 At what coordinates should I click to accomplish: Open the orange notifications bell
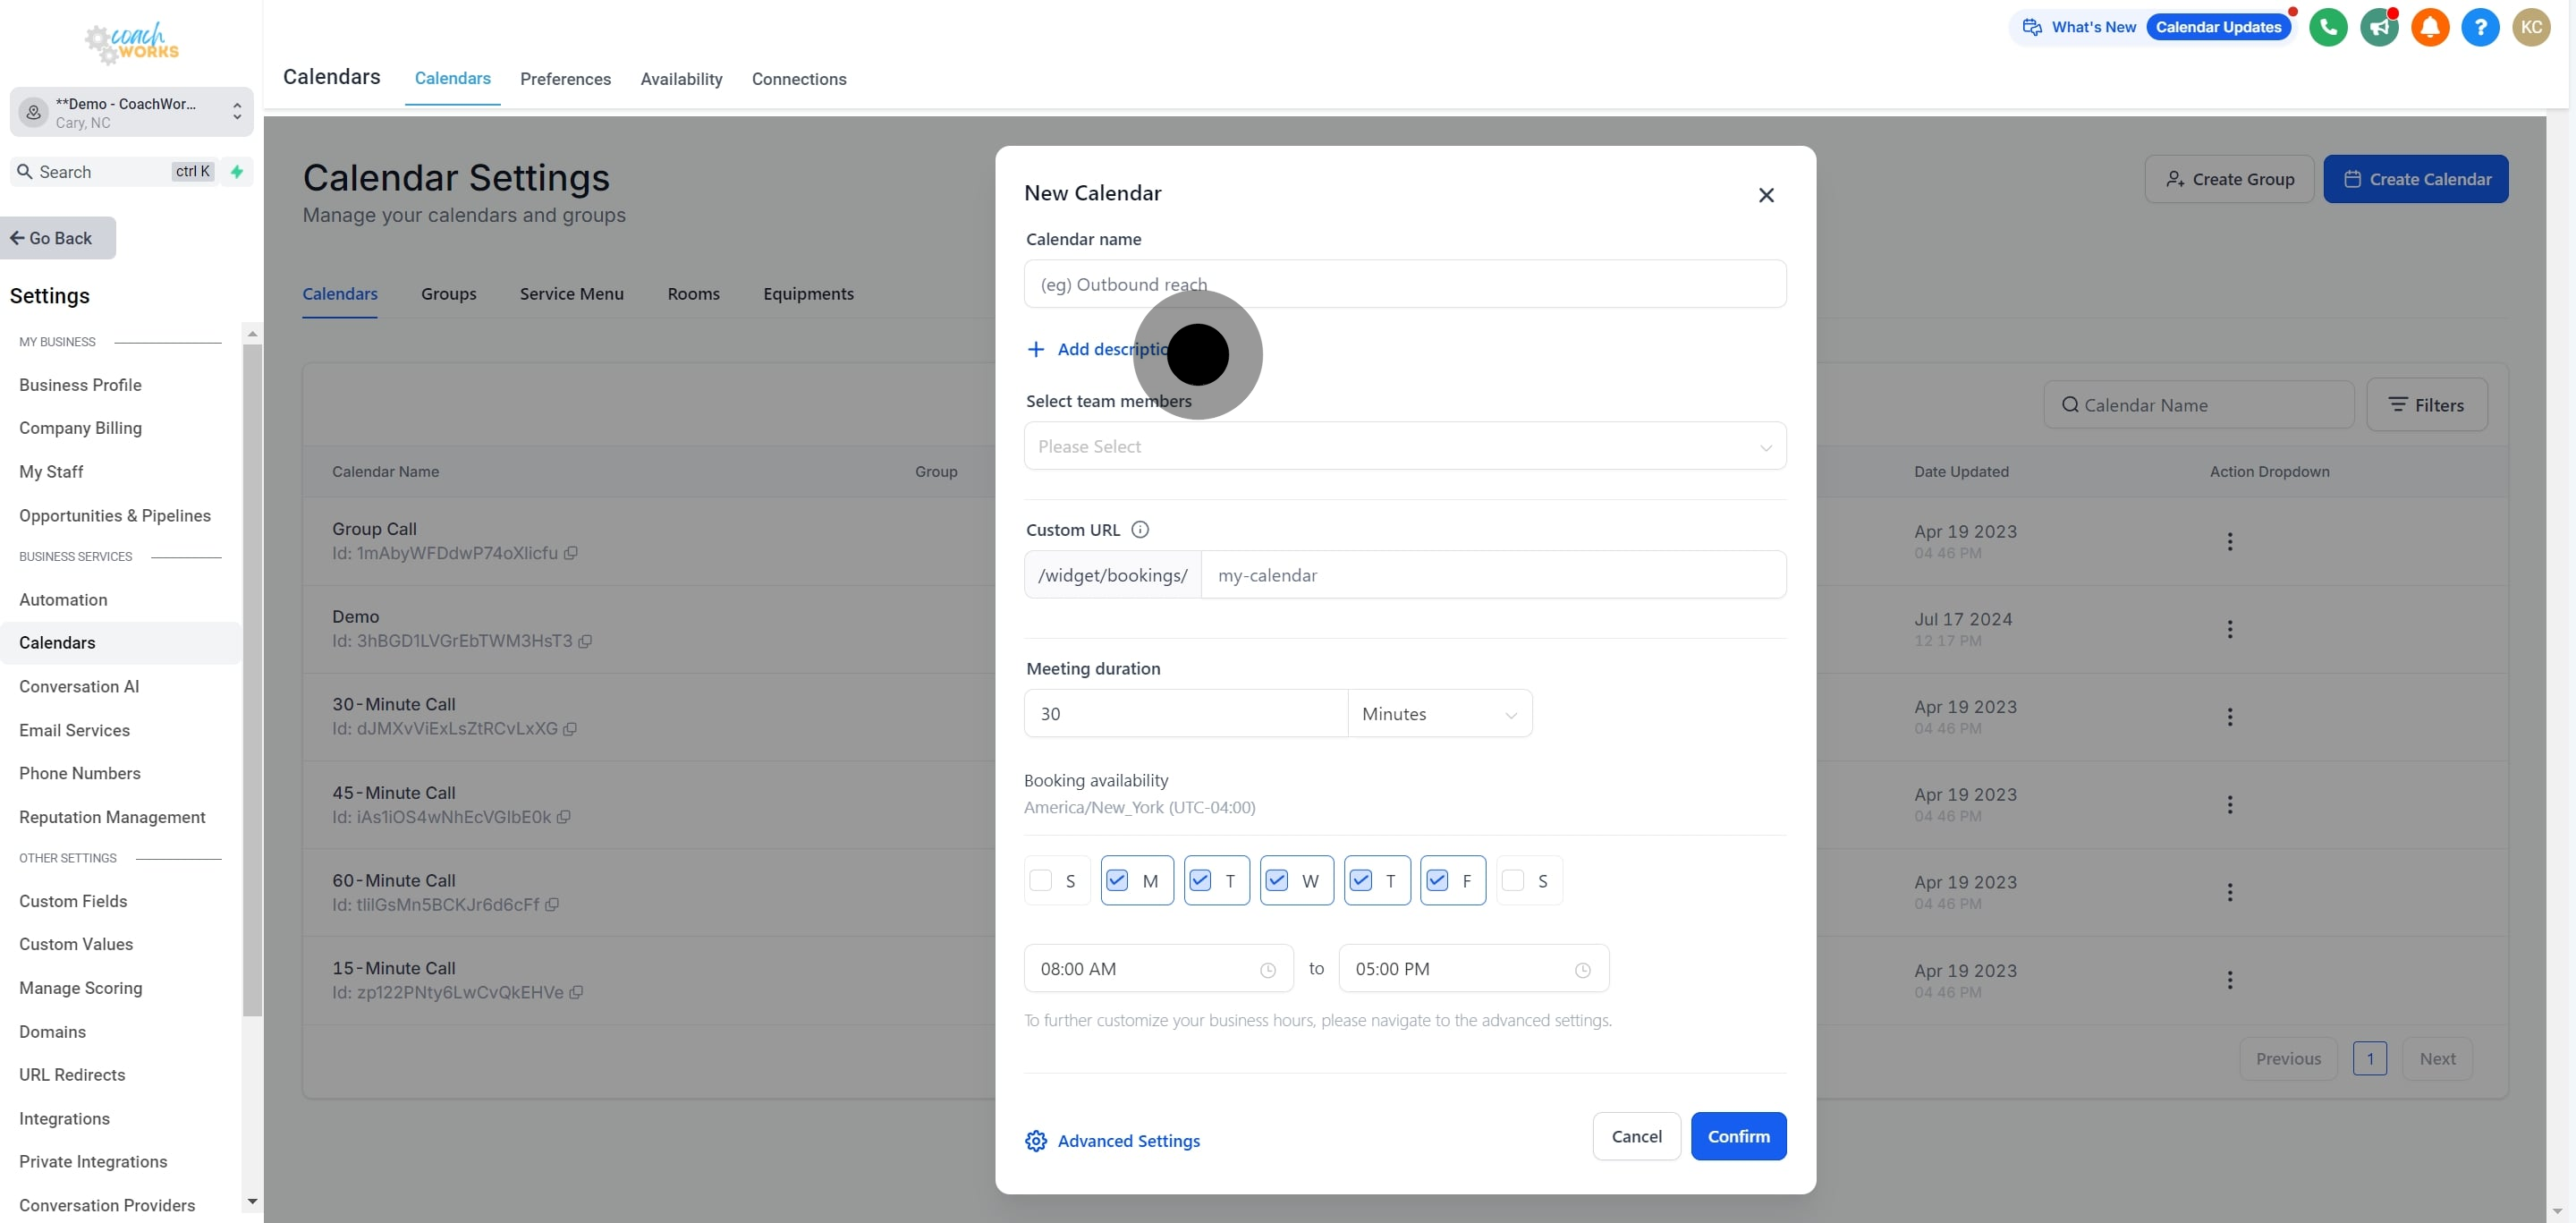[2430, 27]
